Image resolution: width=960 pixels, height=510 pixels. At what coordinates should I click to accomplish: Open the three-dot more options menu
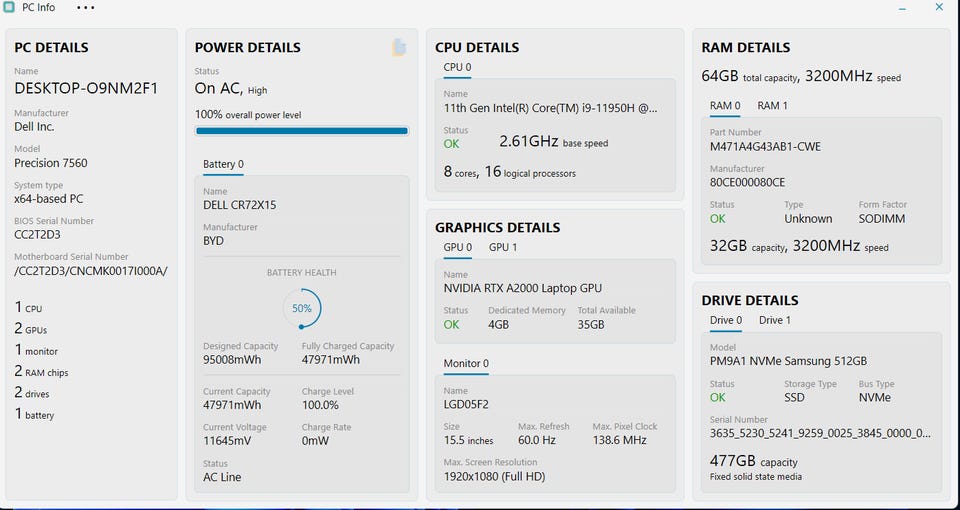86,8
